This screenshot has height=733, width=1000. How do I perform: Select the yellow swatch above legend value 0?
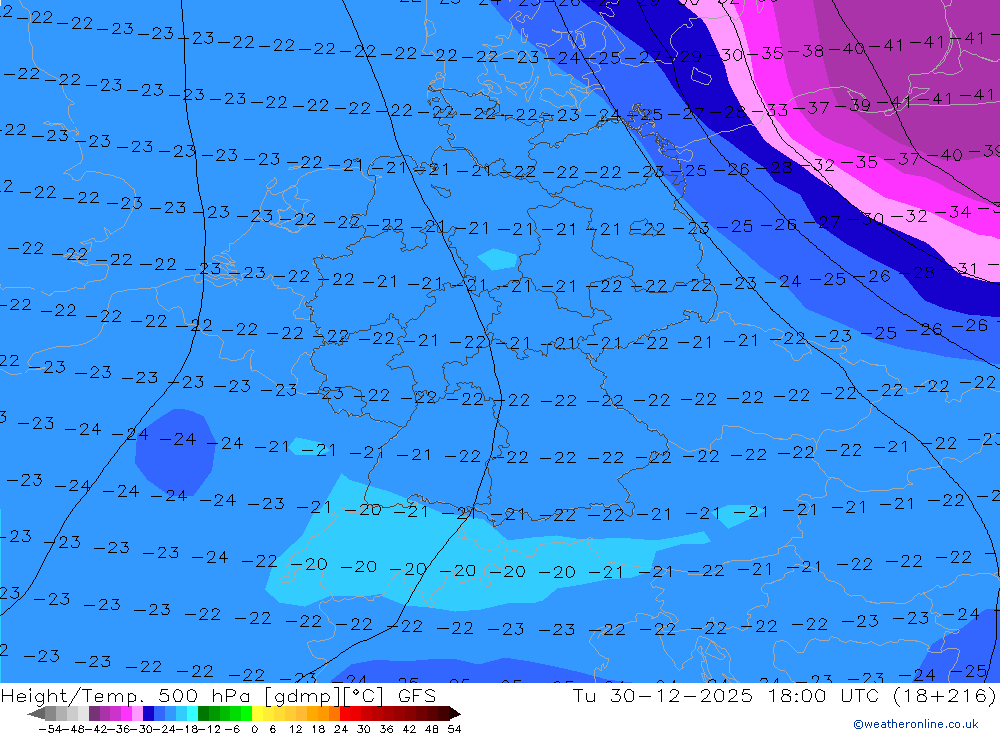(257, 713)
